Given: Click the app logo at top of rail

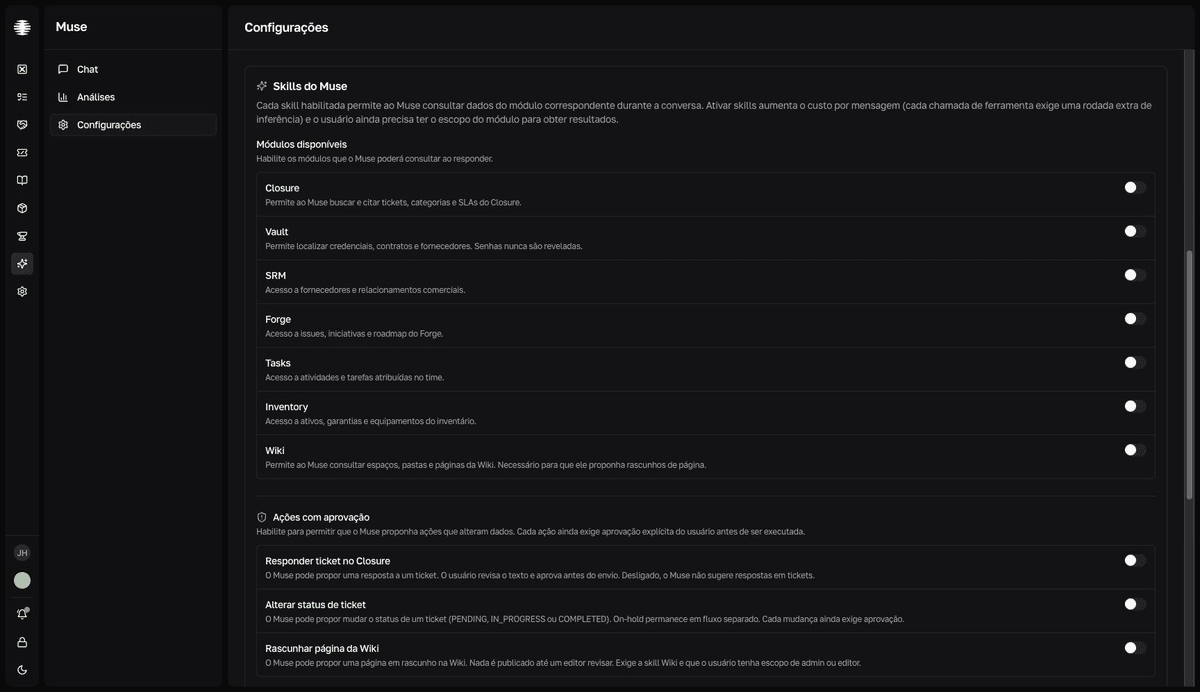Looking at the screenshot, I should [22, 27].
